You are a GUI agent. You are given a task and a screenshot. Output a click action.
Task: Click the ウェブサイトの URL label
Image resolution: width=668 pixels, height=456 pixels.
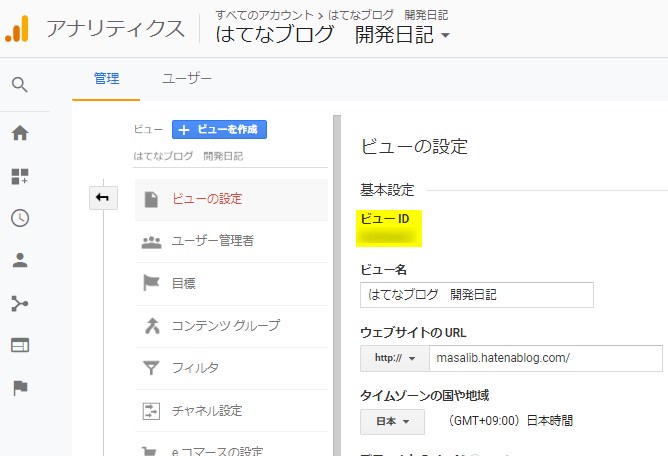[x=413, y=332]
